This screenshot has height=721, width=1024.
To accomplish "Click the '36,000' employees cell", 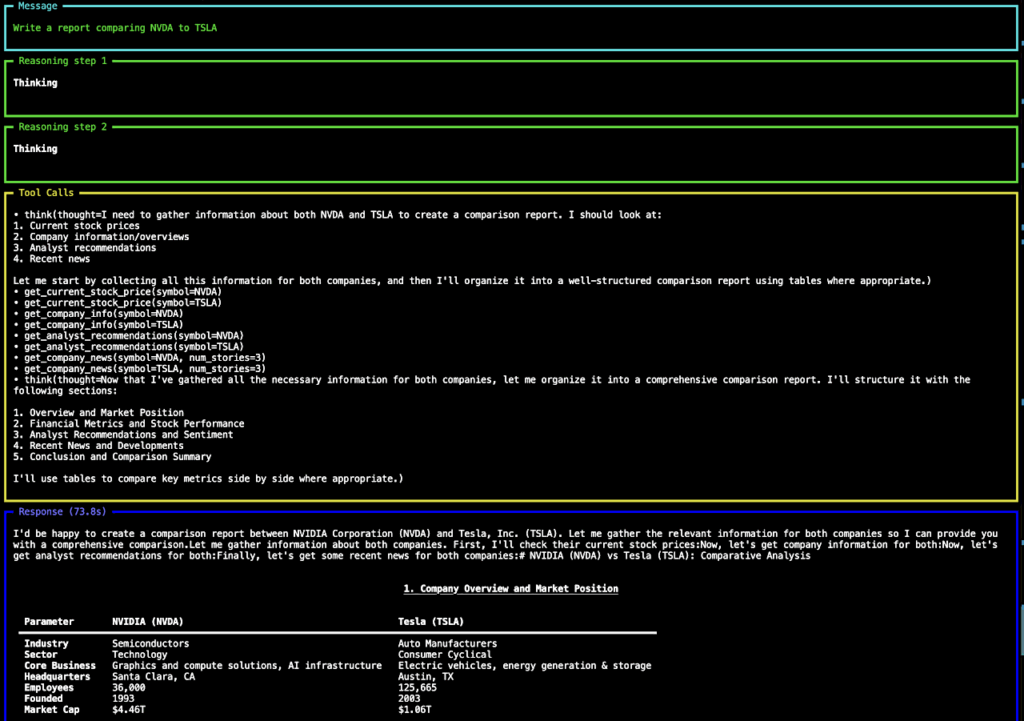I will click(129, 688).
